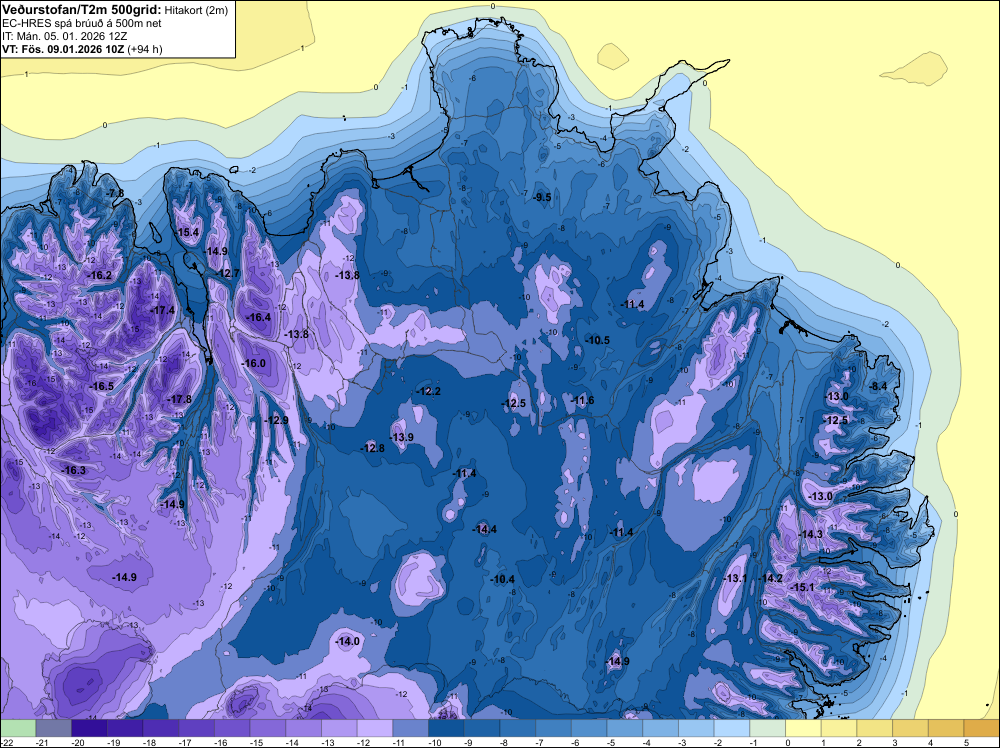Select the legend color swatch labeled -10
Screen dimensions: 1000x748
pyautogui.click(x=446, y=728)
